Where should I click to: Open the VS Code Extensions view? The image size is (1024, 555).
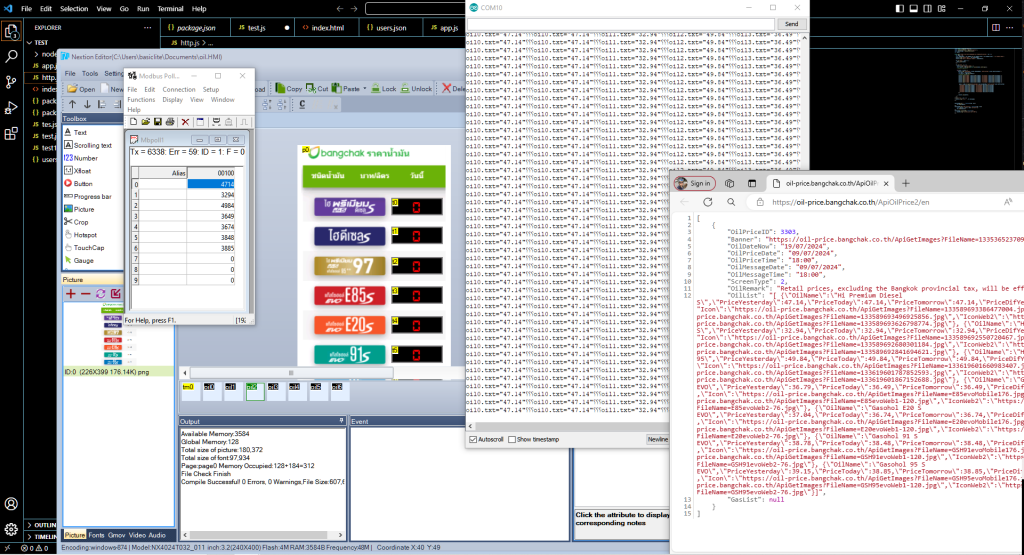pyautogui.click(x=11, y=134)
